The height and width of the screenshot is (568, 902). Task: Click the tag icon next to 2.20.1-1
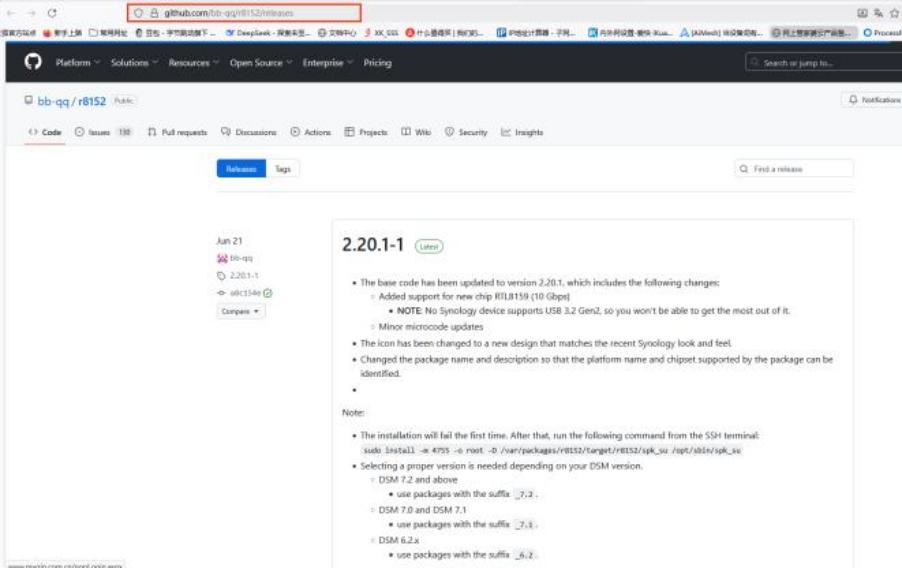pyautogui.click(x=221, y=276)
